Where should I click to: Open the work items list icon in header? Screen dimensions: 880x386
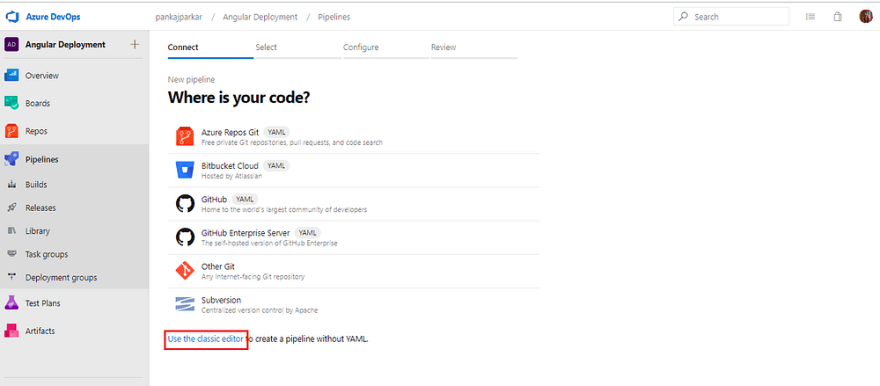pyautogui.click(x=810, y=17)
